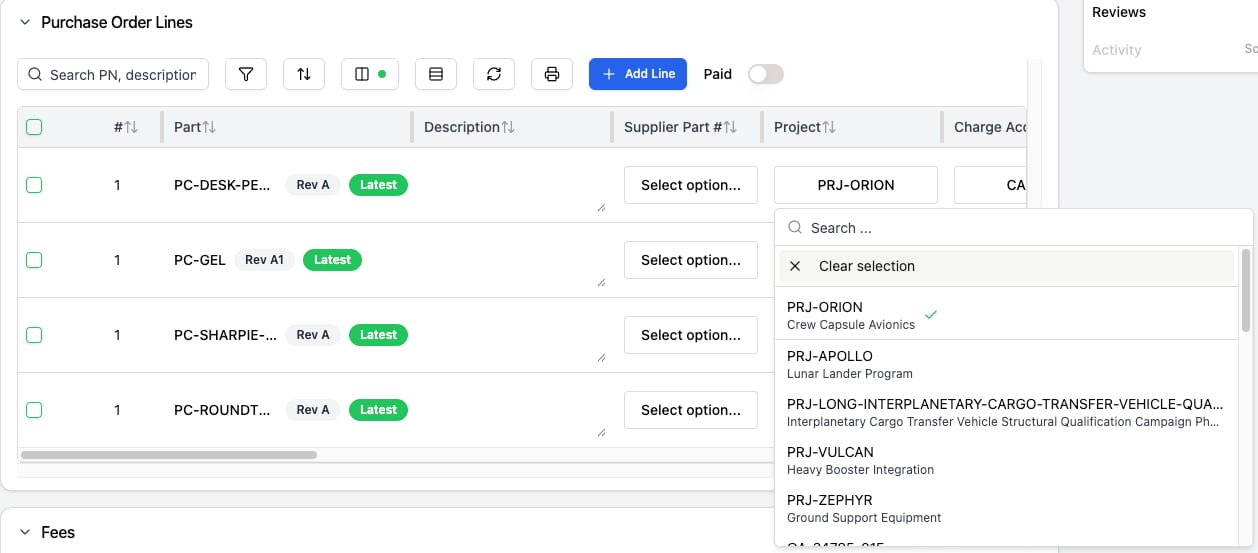Choose PRJ-ORION Crew Capsule Avionics option

coord(1007,315)
